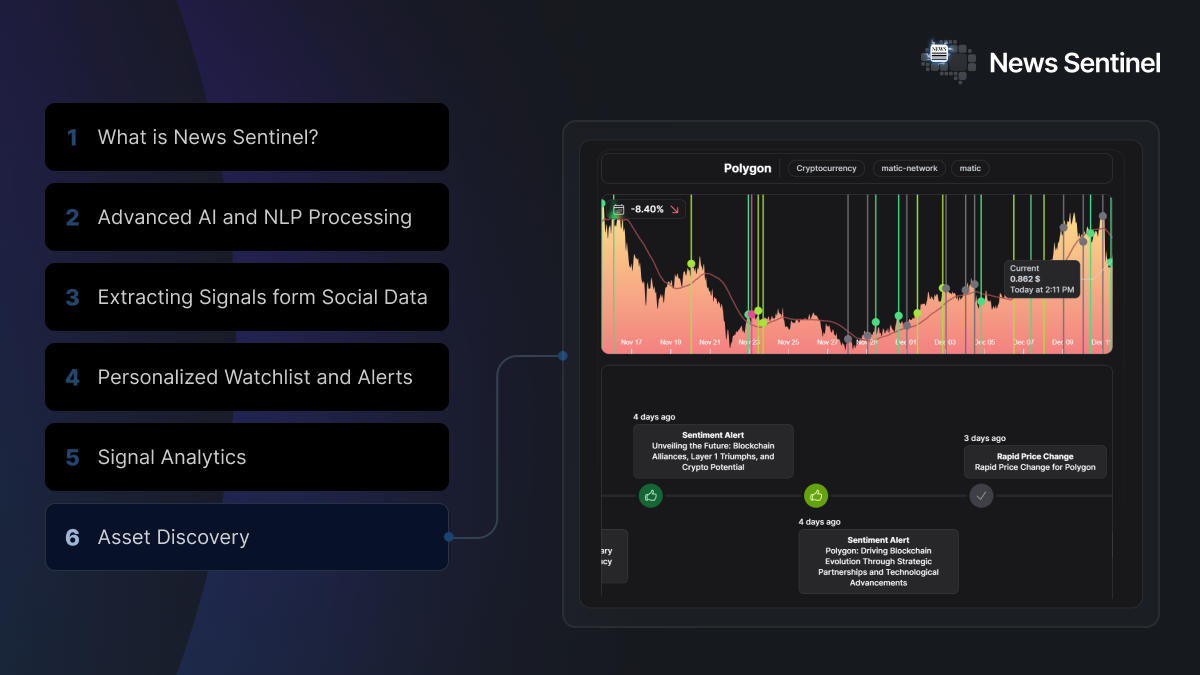
Task: Click the dark green thumbs-up timeline icon
Action: click(651, 495)
